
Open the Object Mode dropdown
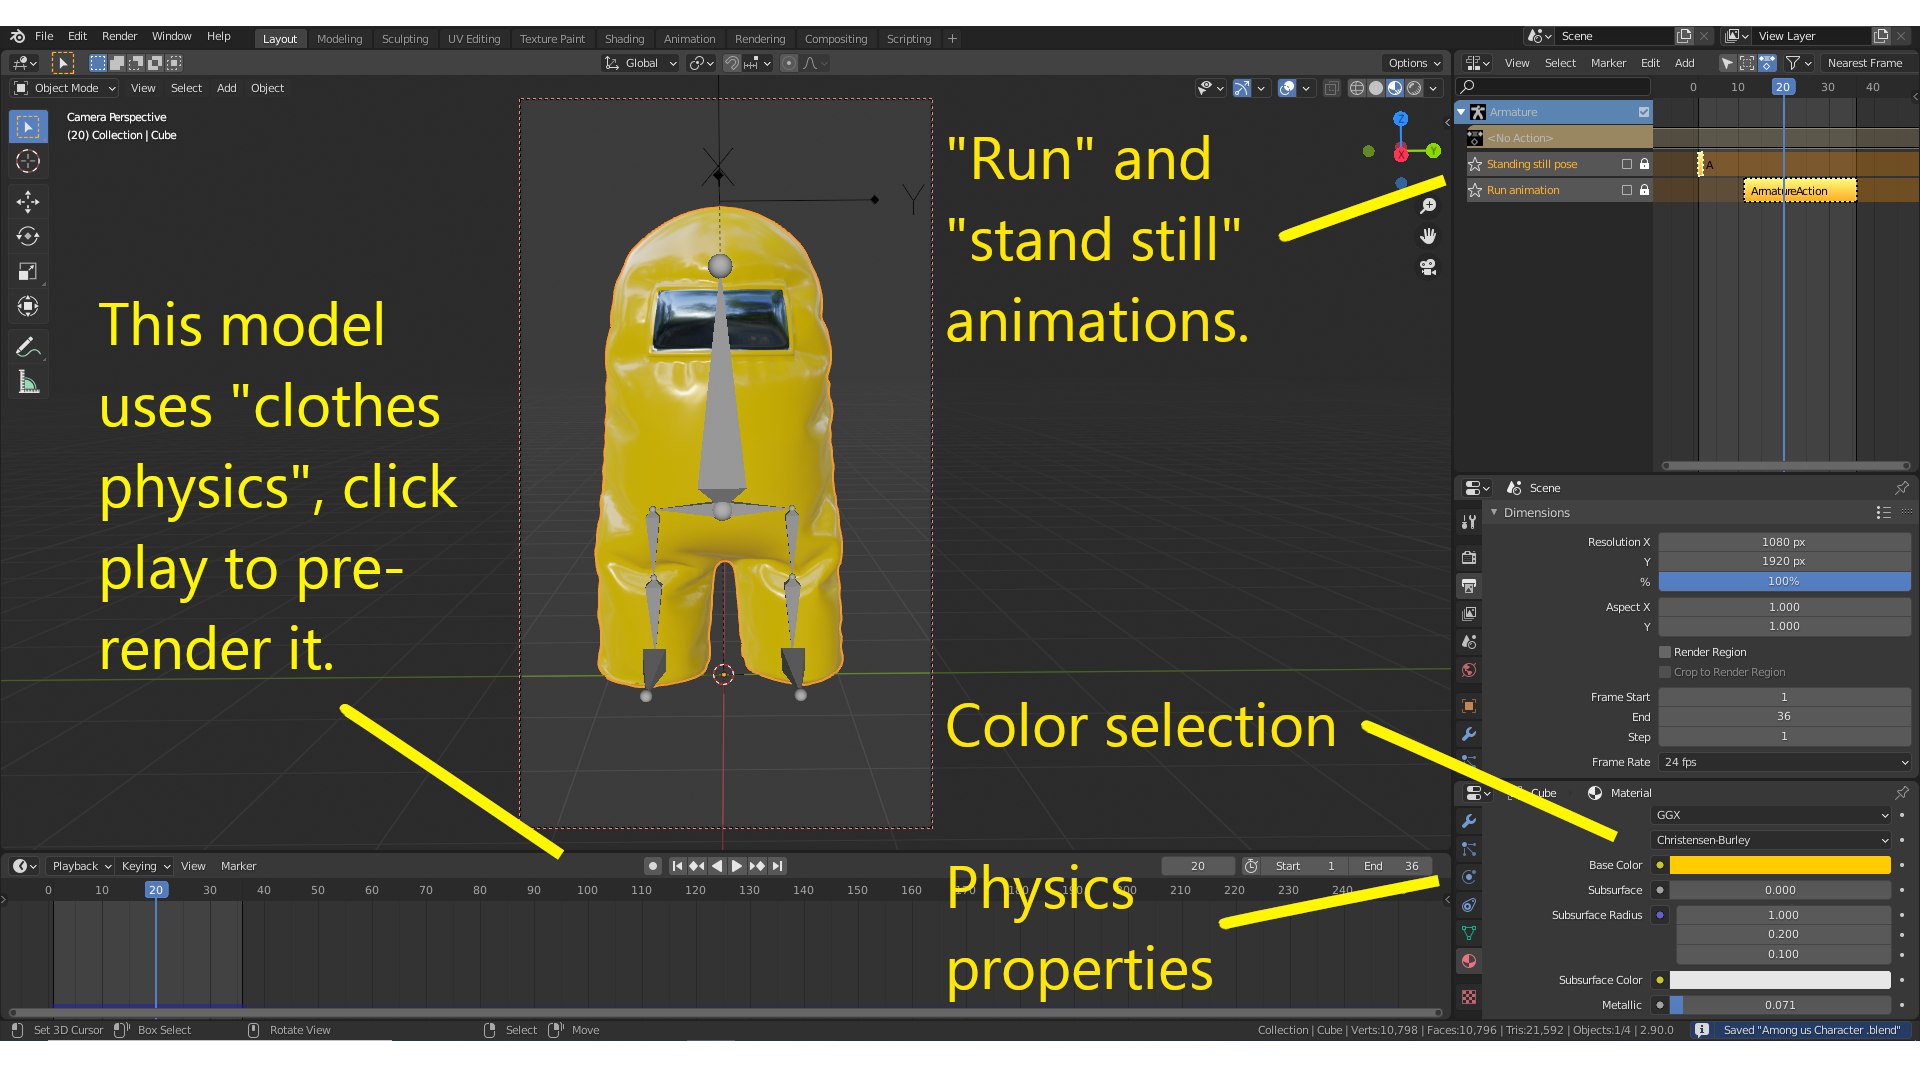pos(65,88)
